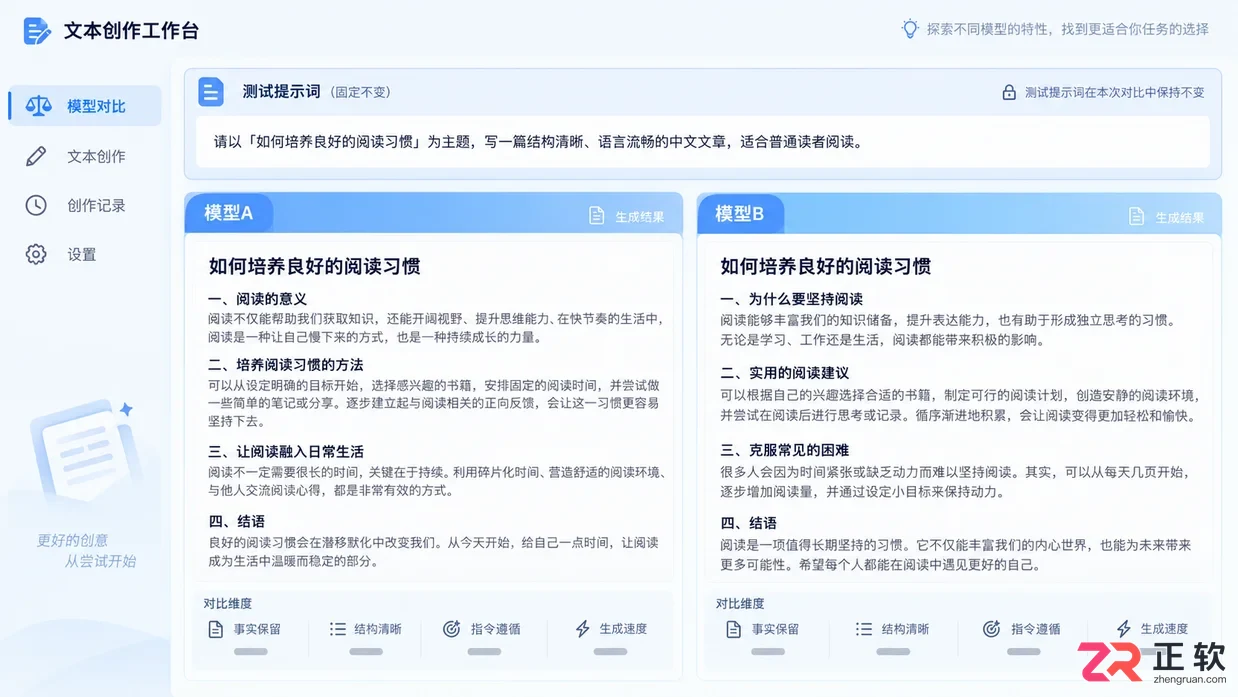The width and height of the screenshot is (1238, 697).
Task: Click heading 三、克服常见的困难
Action: click(784, 450)
